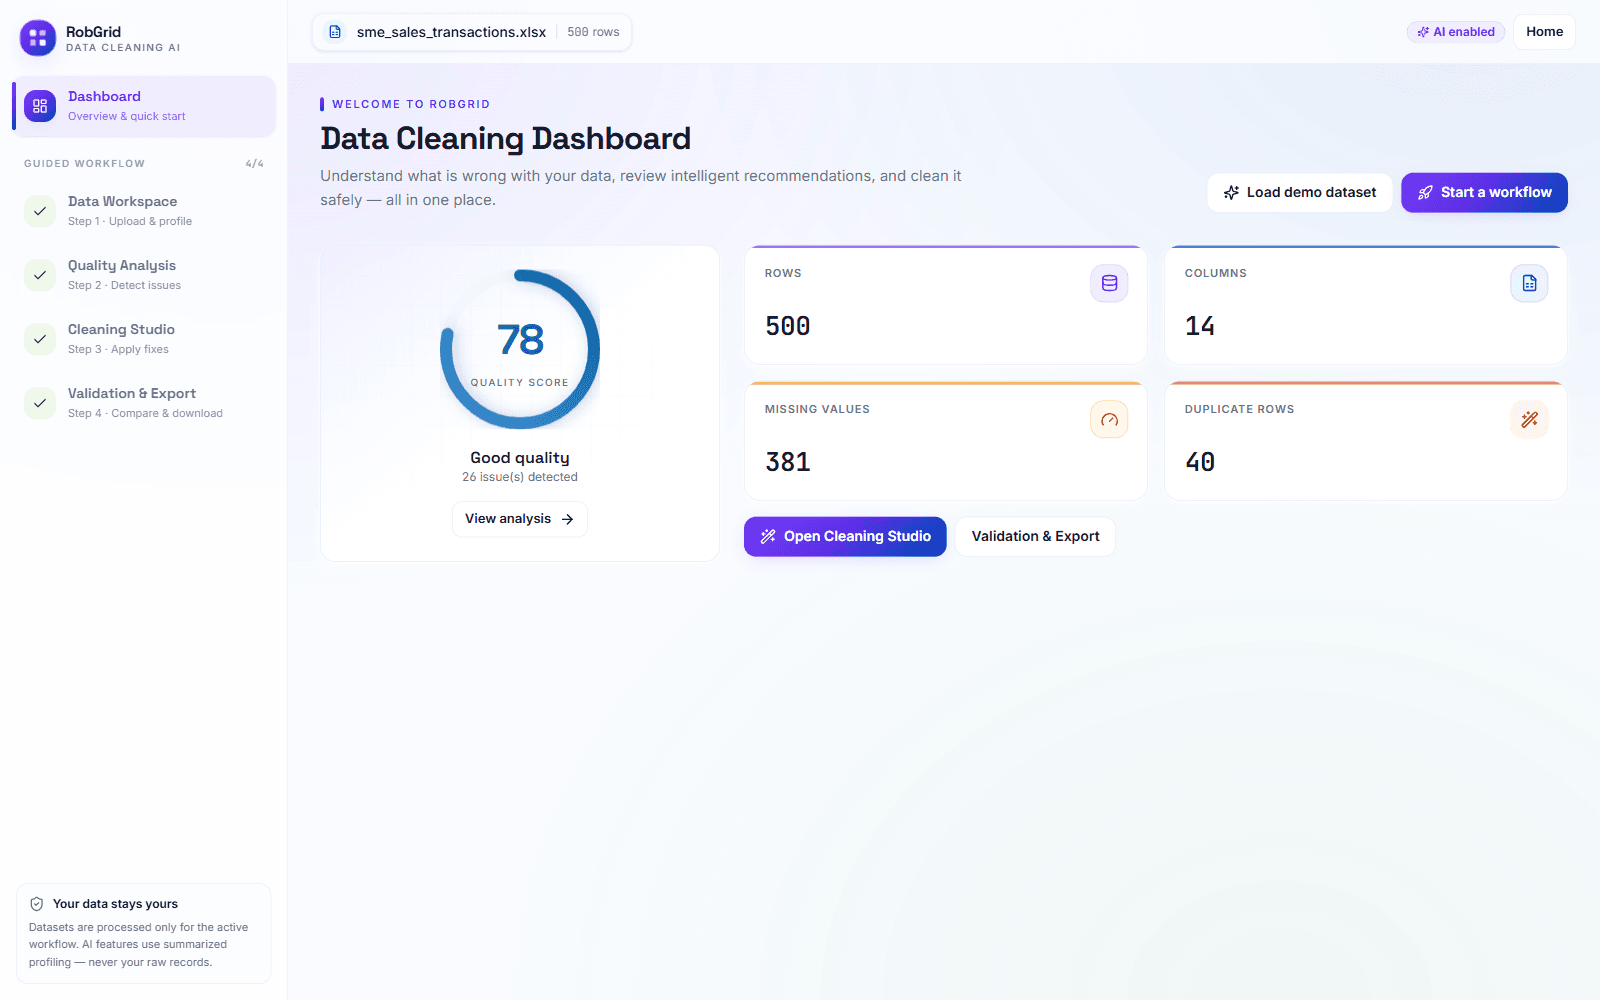Click Load demo dataset button
Screen dimensions: 1600x1000
pos(1299,192)
